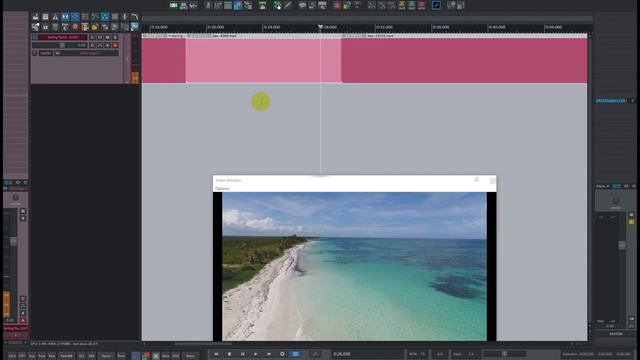This screenshot has height=360, width=640.
Task: Click the last button on the track name row
Action: (x=115, y=38)
